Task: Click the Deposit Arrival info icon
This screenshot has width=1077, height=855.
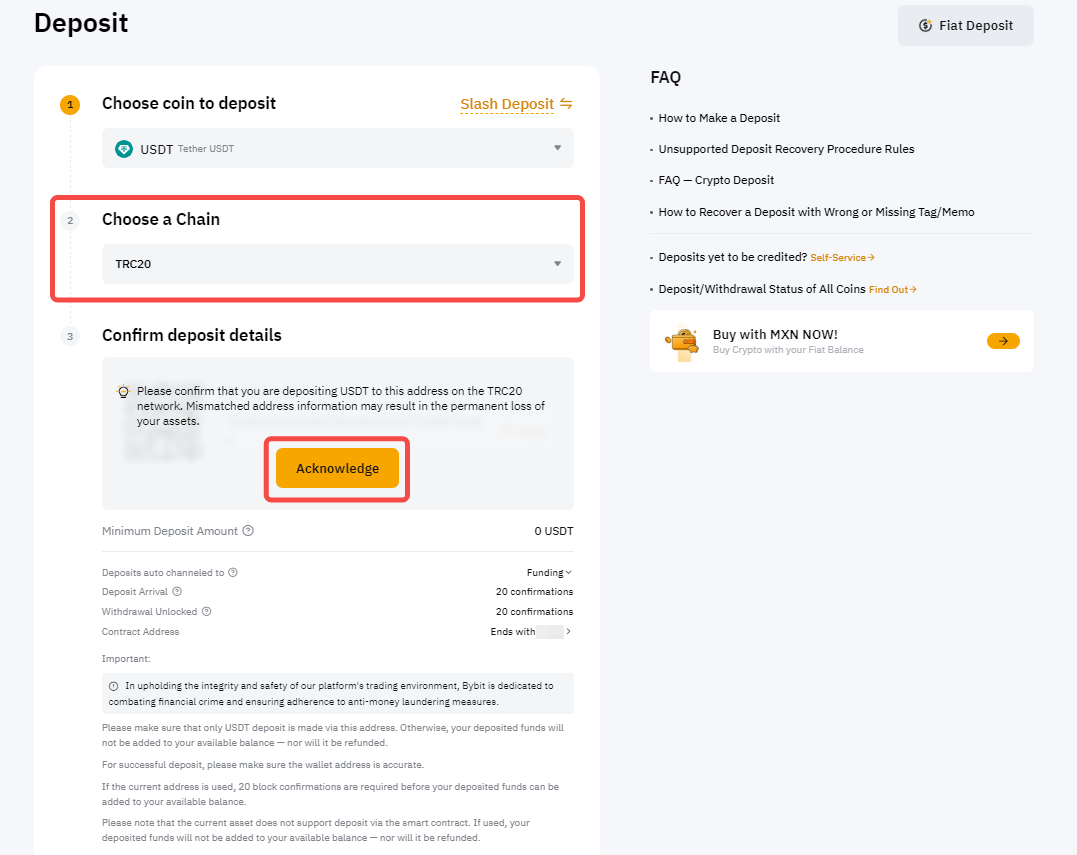Action: coord(177,592)
